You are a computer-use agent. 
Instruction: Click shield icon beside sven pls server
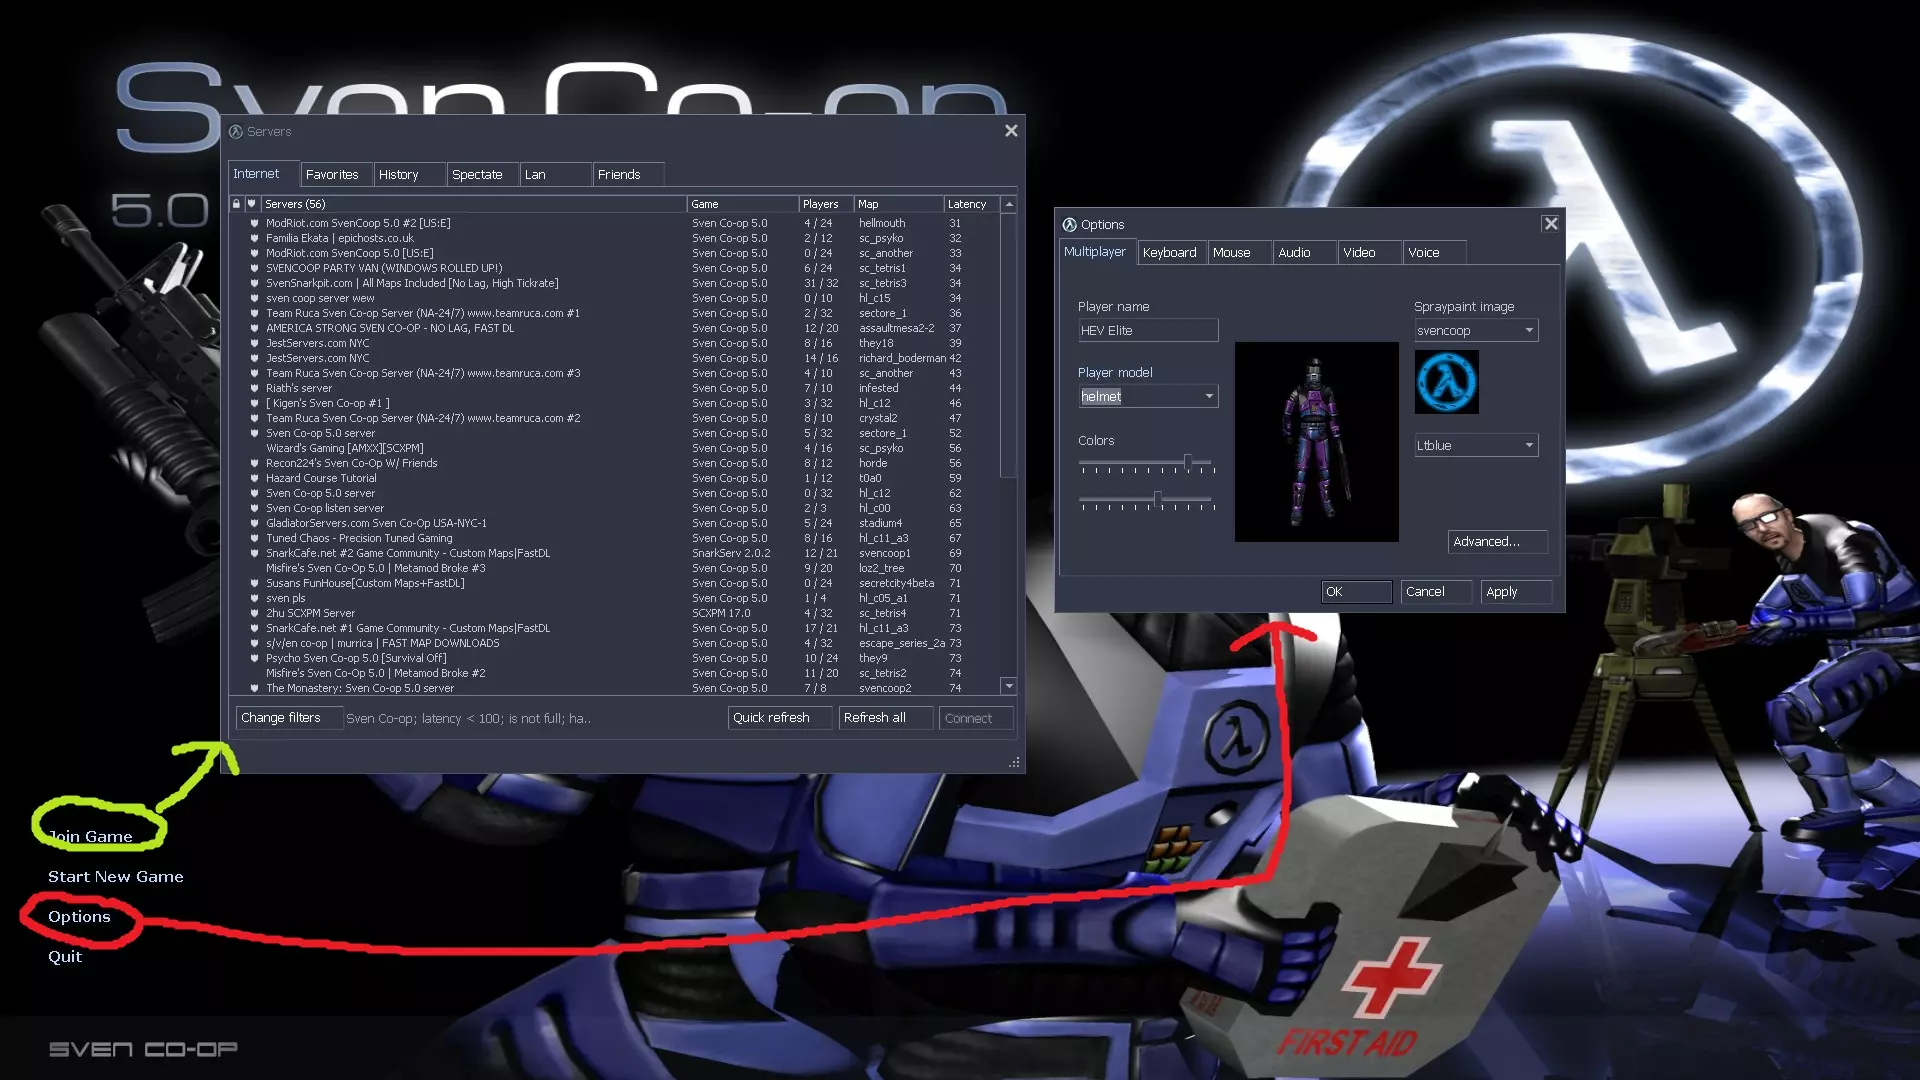(x=254, y=598)
